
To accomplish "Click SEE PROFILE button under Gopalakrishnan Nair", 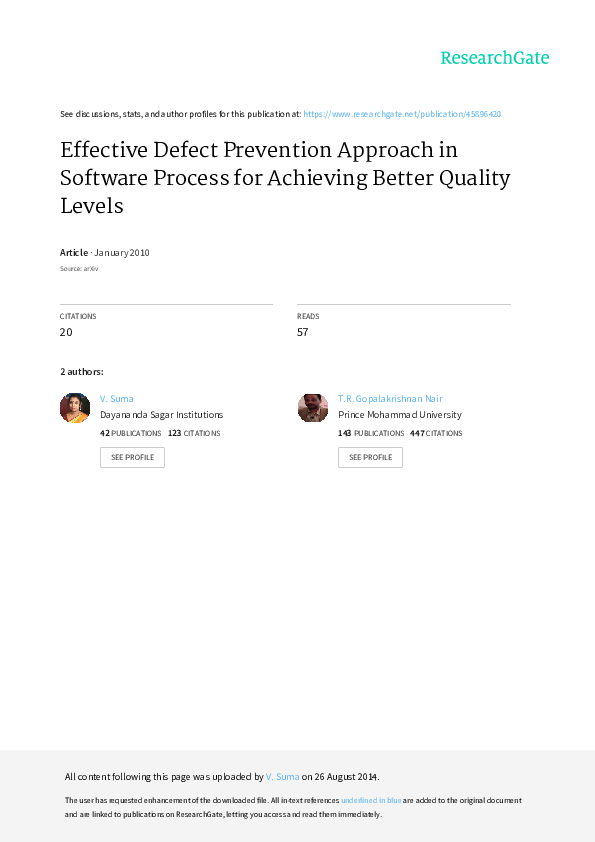I will click(x=371, y=458).
